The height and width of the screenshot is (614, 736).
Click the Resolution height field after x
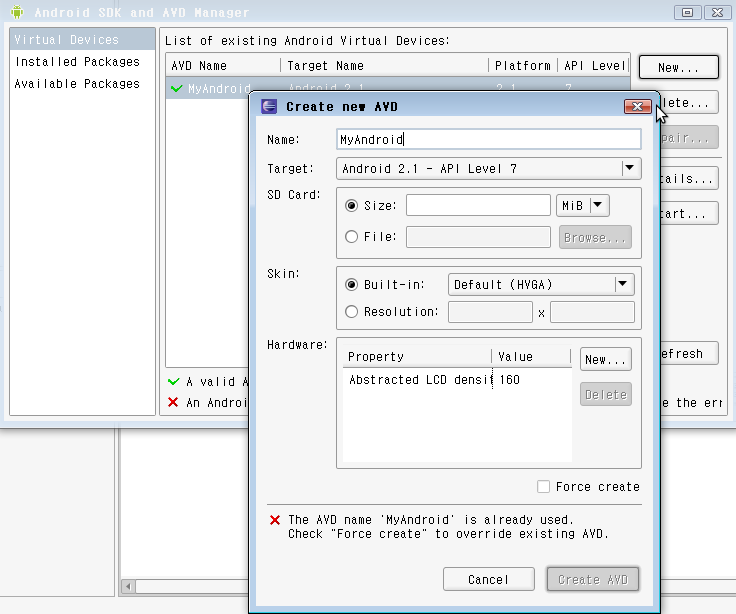coord(592,312)
